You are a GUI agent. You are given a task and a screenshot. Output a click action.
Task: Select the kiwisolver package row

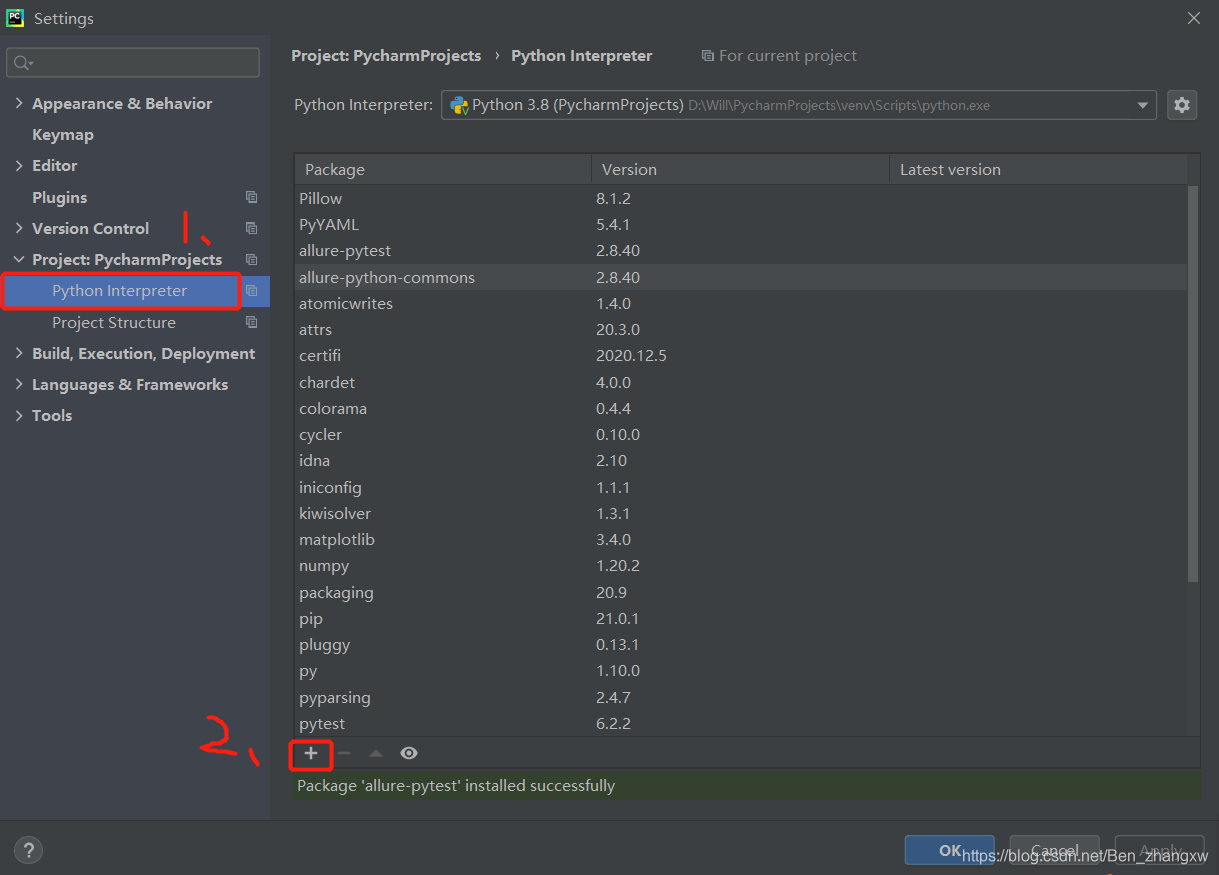coord(741,513)
